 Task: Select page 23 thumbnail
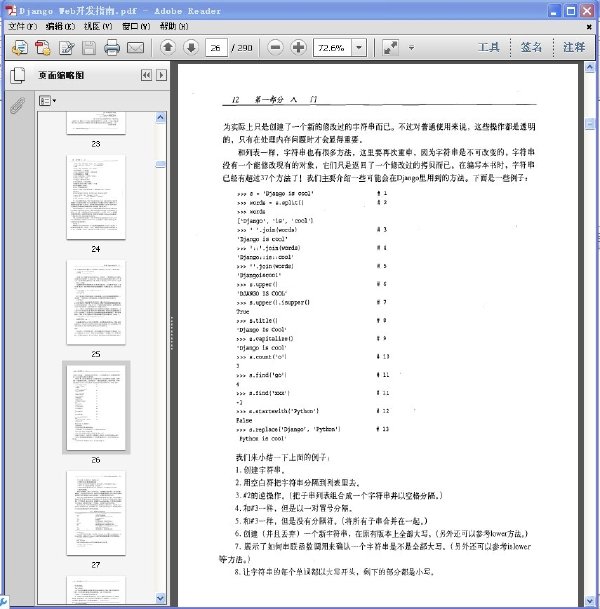click(96, 123)
